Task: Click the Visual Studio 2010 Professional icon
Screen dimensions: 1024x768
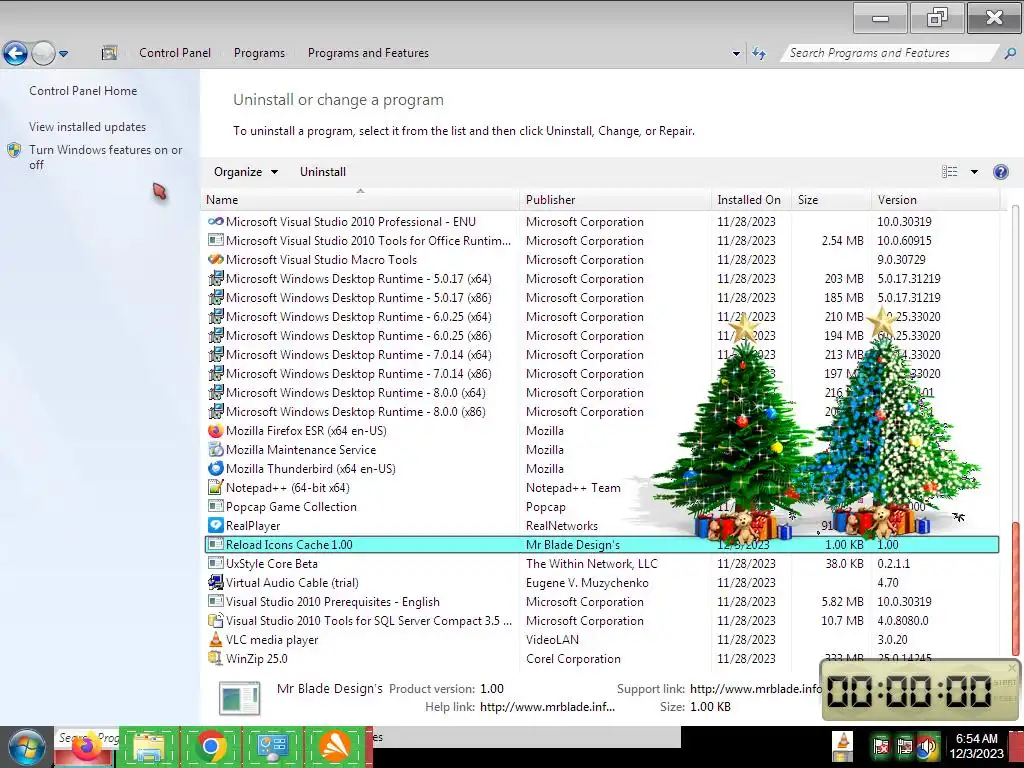Action: point(216,221)
